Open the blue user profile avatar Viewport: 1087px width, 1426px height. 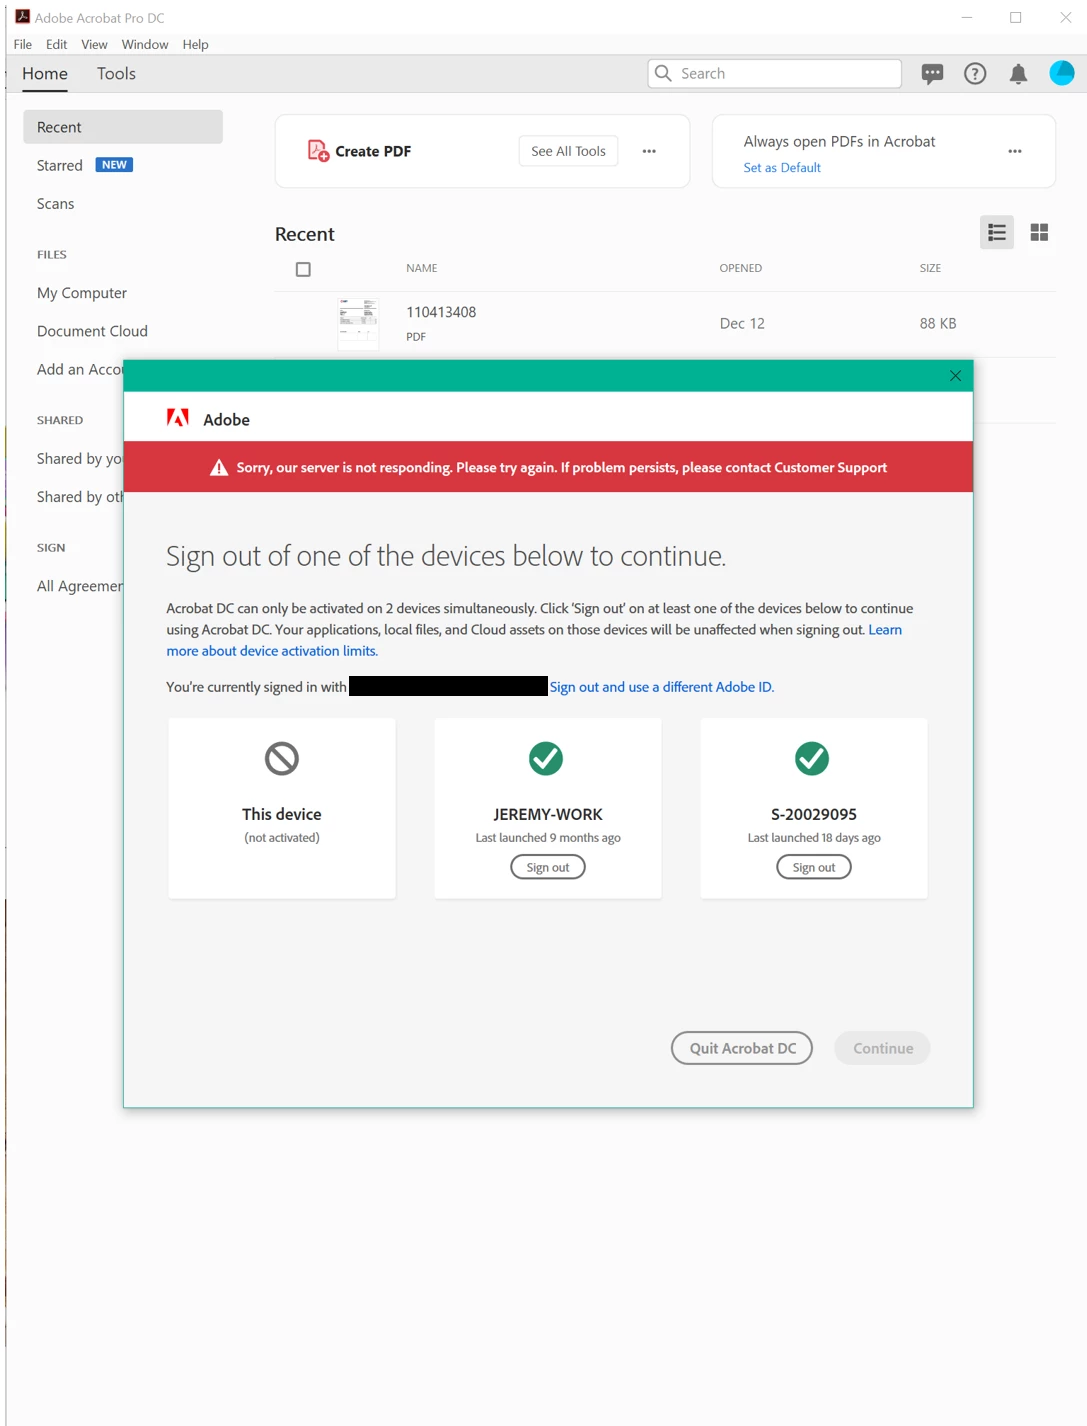[x=1061, y=73]
